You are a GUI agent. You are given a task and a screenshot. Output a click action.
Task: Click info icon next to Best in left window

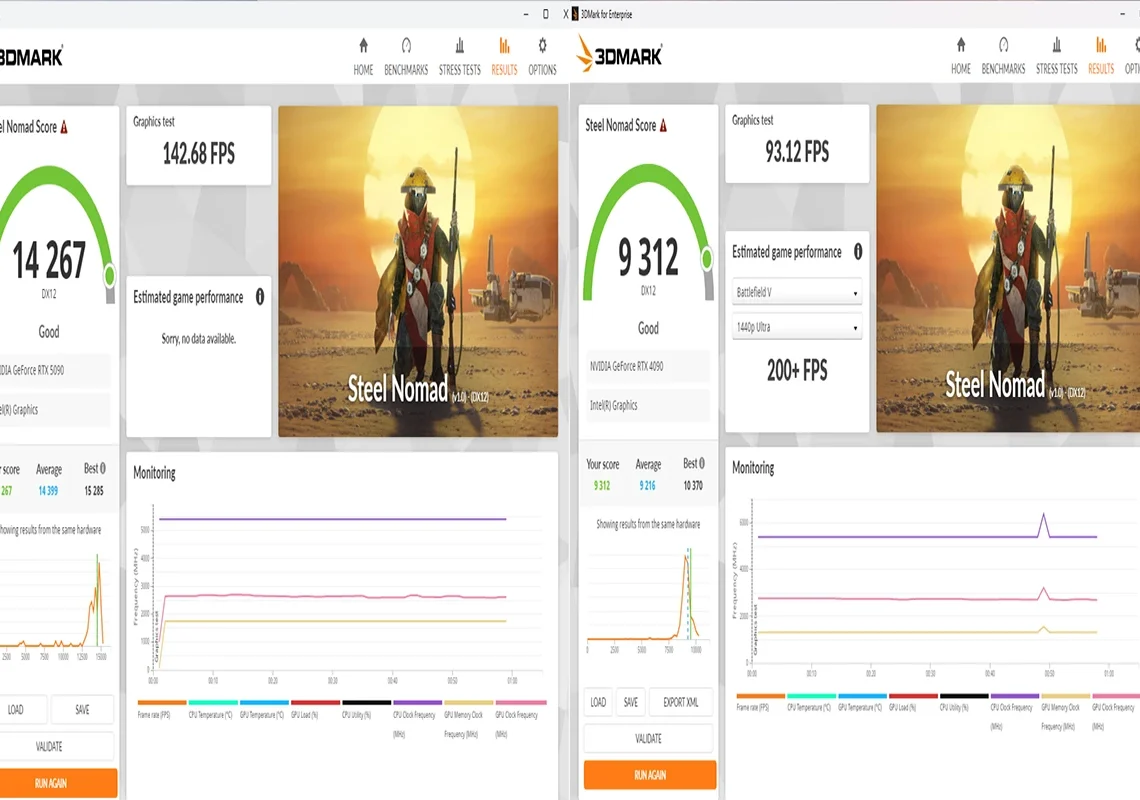[103, 468]
